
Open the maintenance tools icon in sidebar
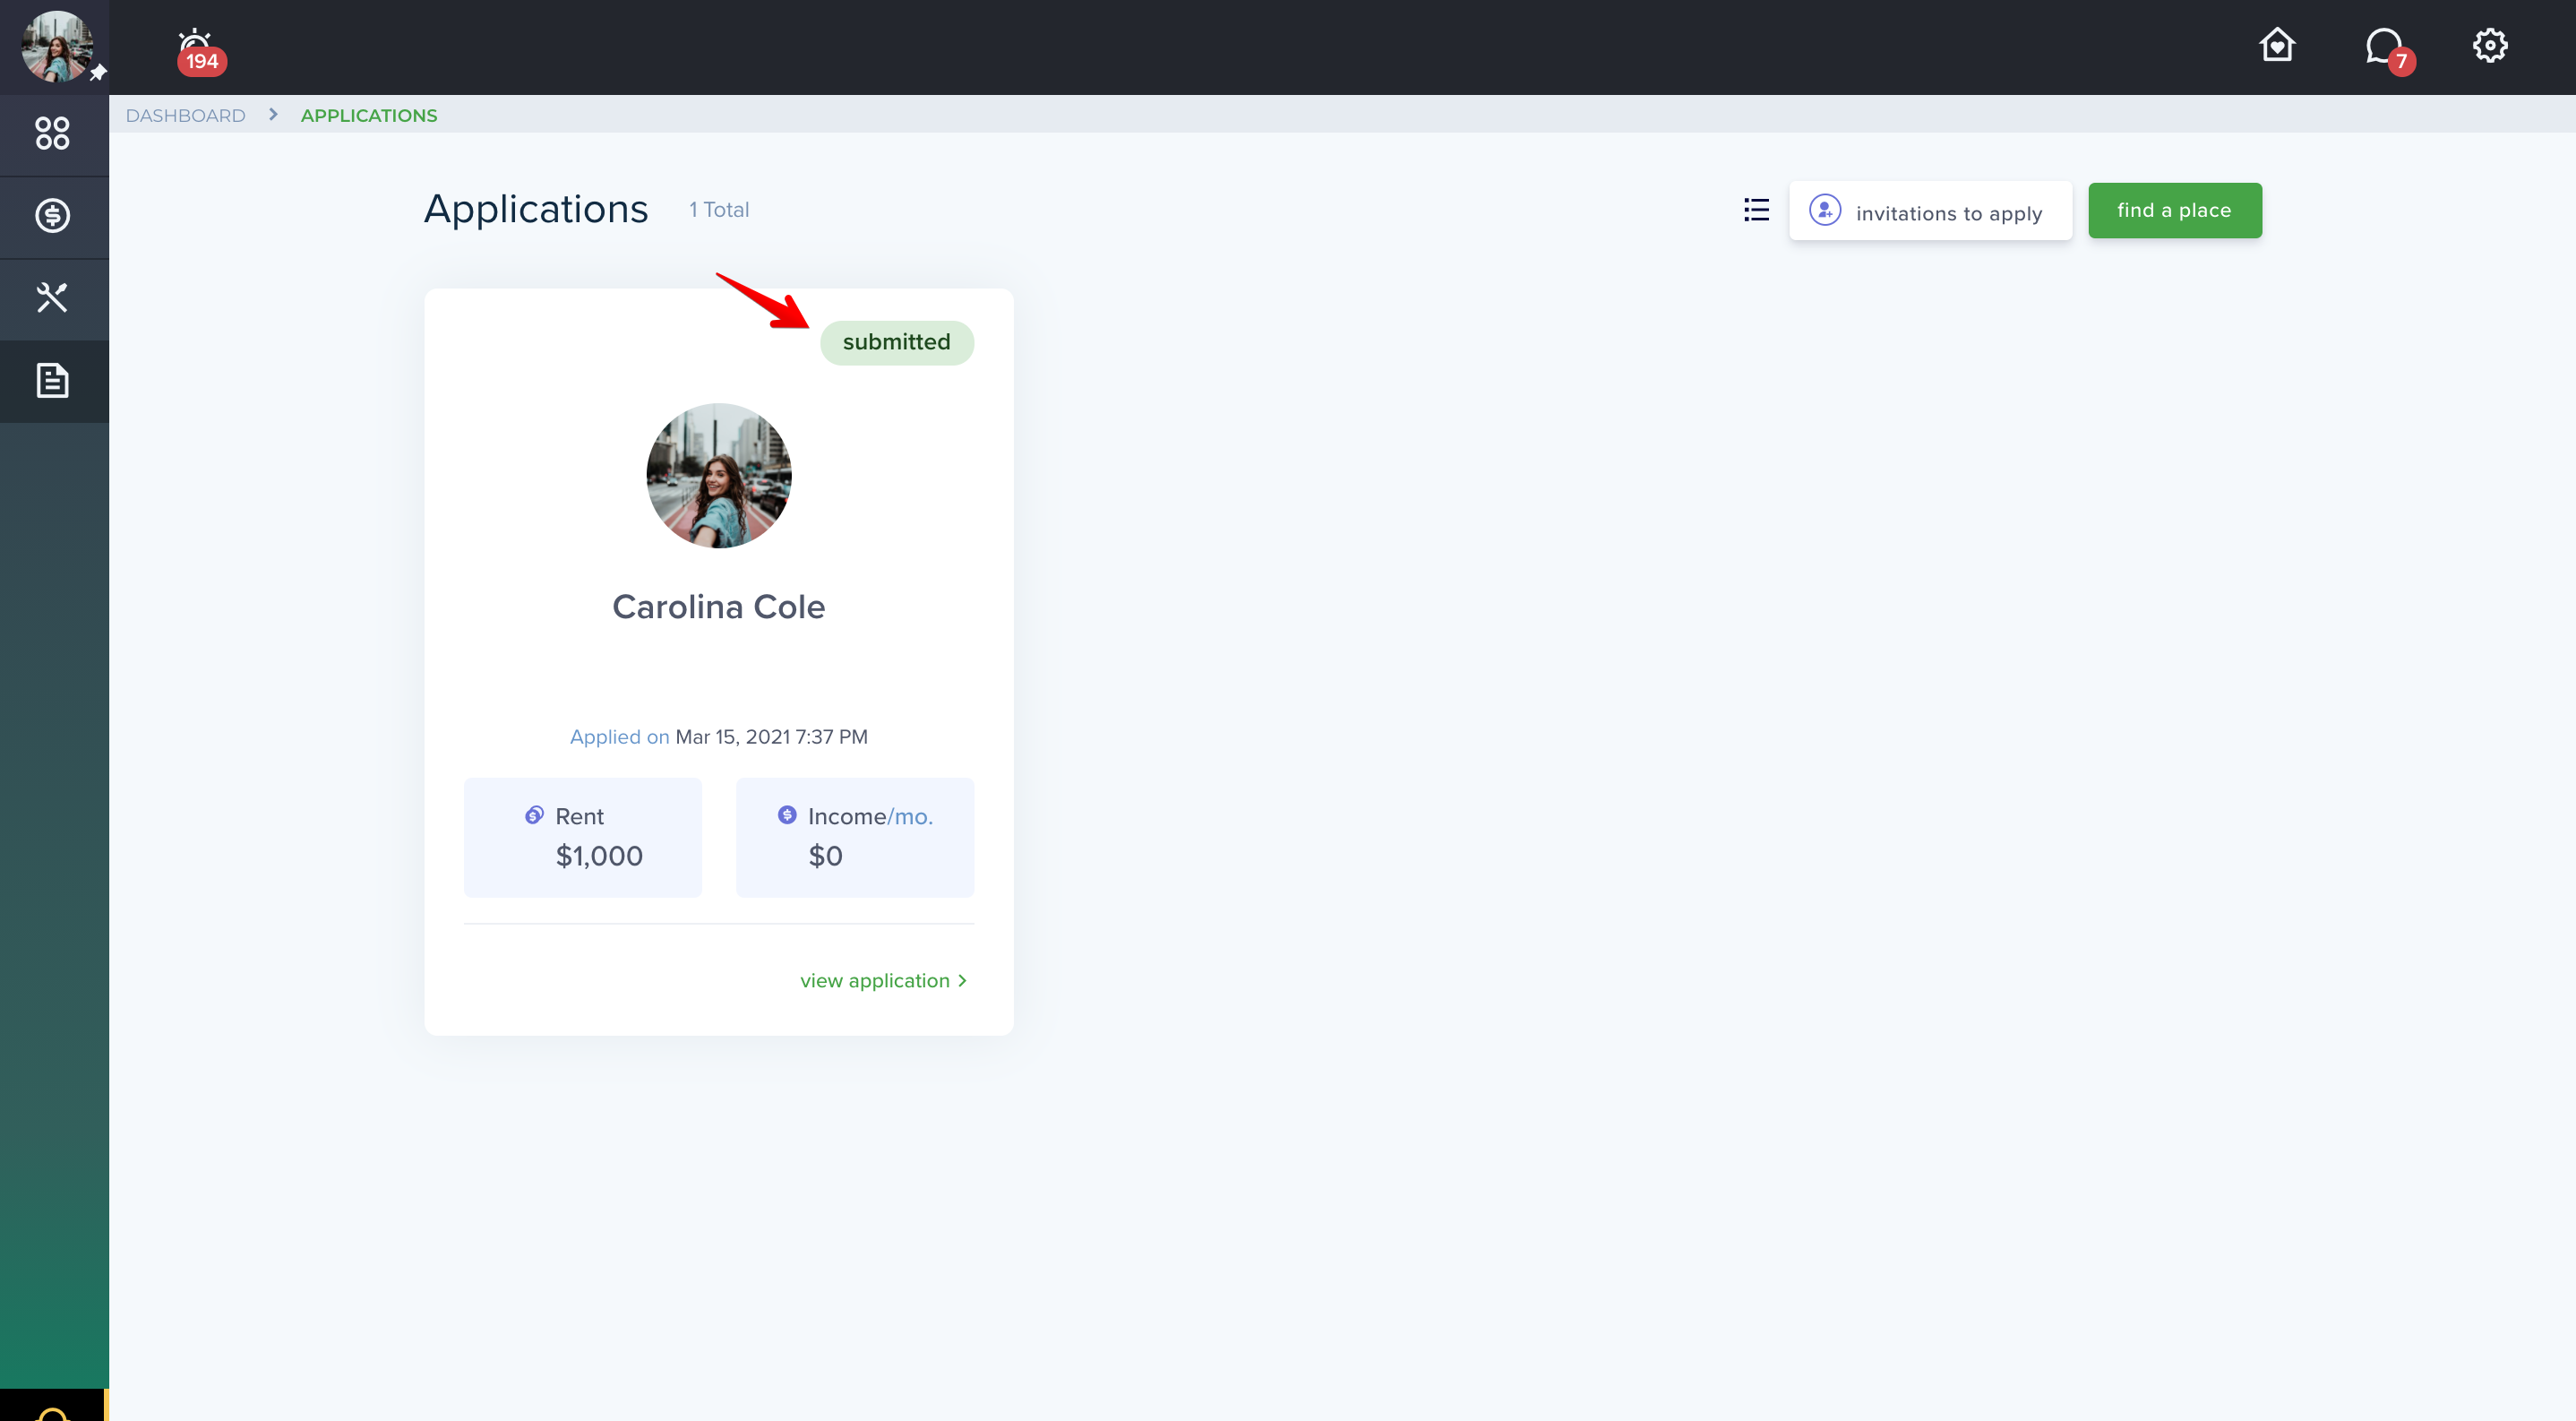(53, 298)
